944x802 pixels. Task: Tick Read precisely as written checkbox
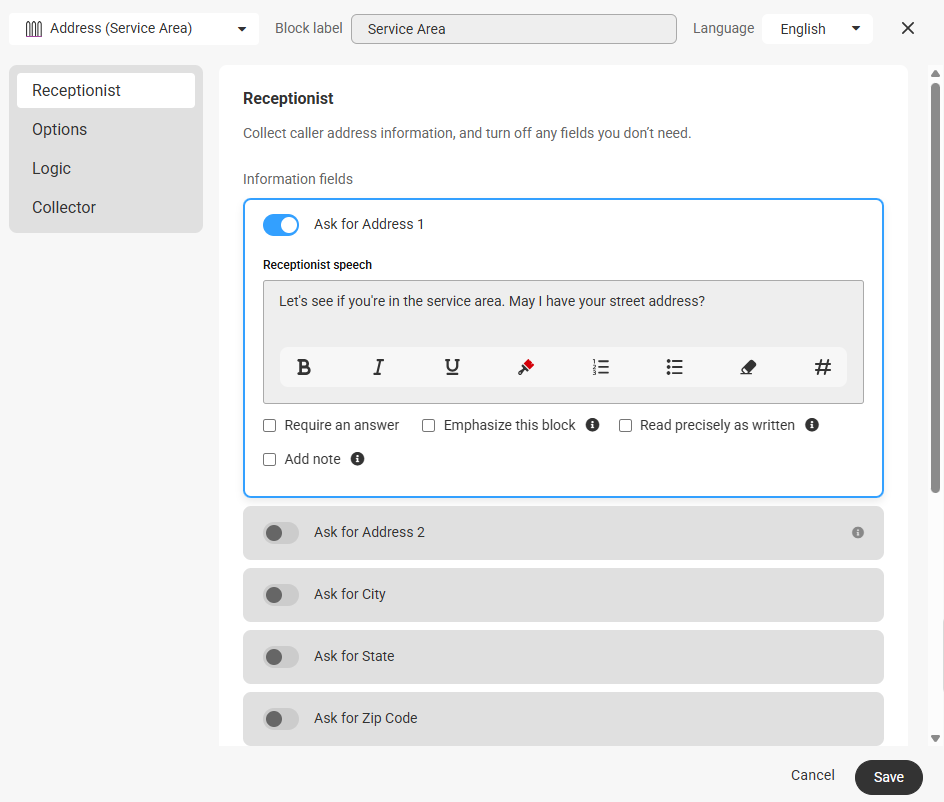(x=626, y=426)
